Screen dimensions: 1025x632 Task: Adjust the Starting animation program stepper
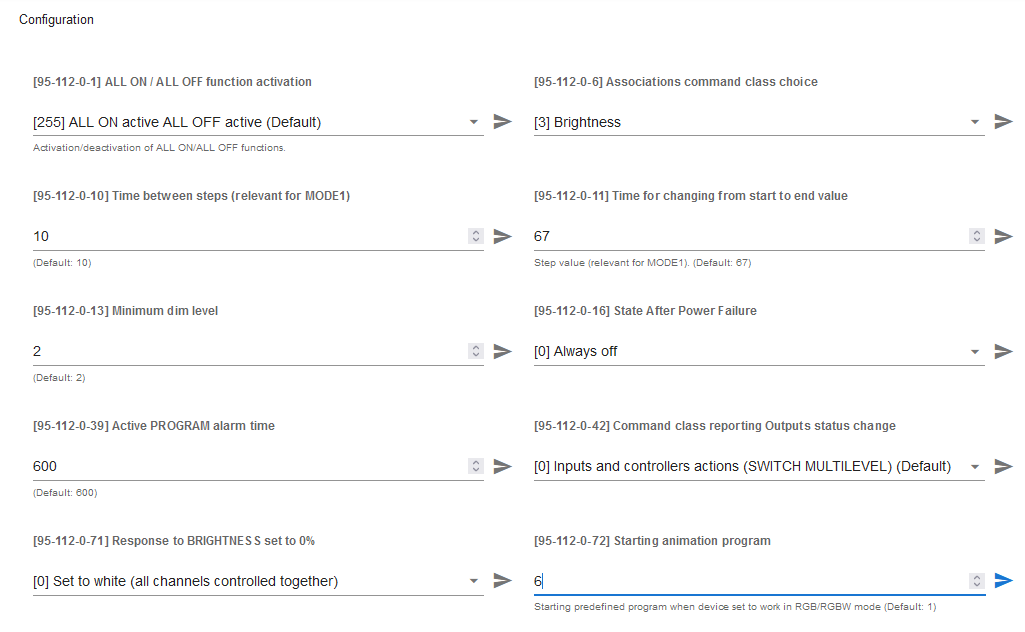(x=977, y=580)
